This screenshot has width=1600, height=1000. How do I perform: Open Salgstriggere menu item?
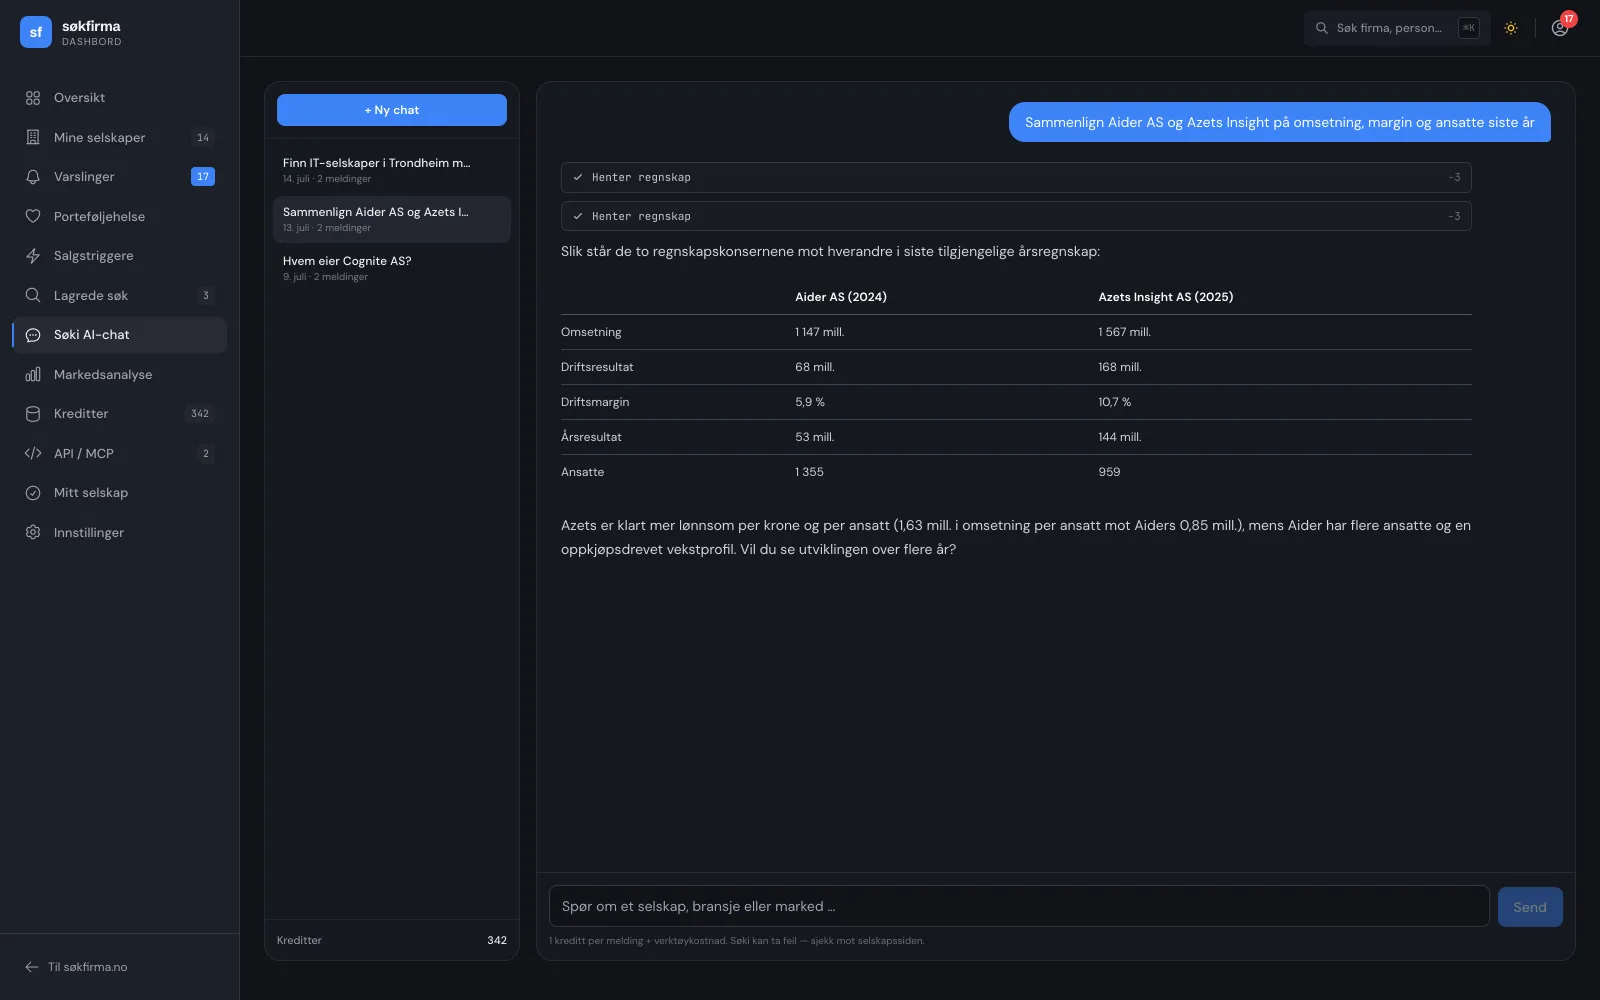click(x=119, y=256)
